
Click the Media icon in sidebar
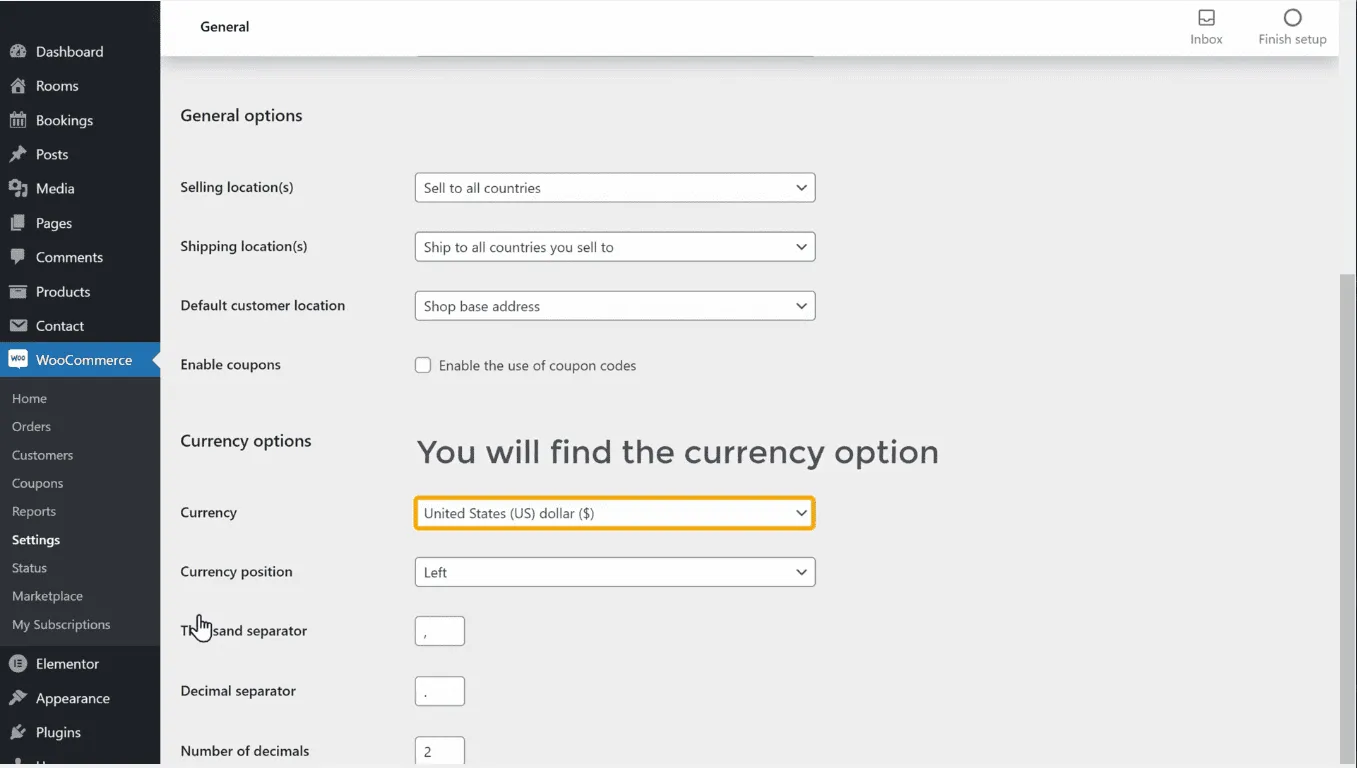pos(18,188)
